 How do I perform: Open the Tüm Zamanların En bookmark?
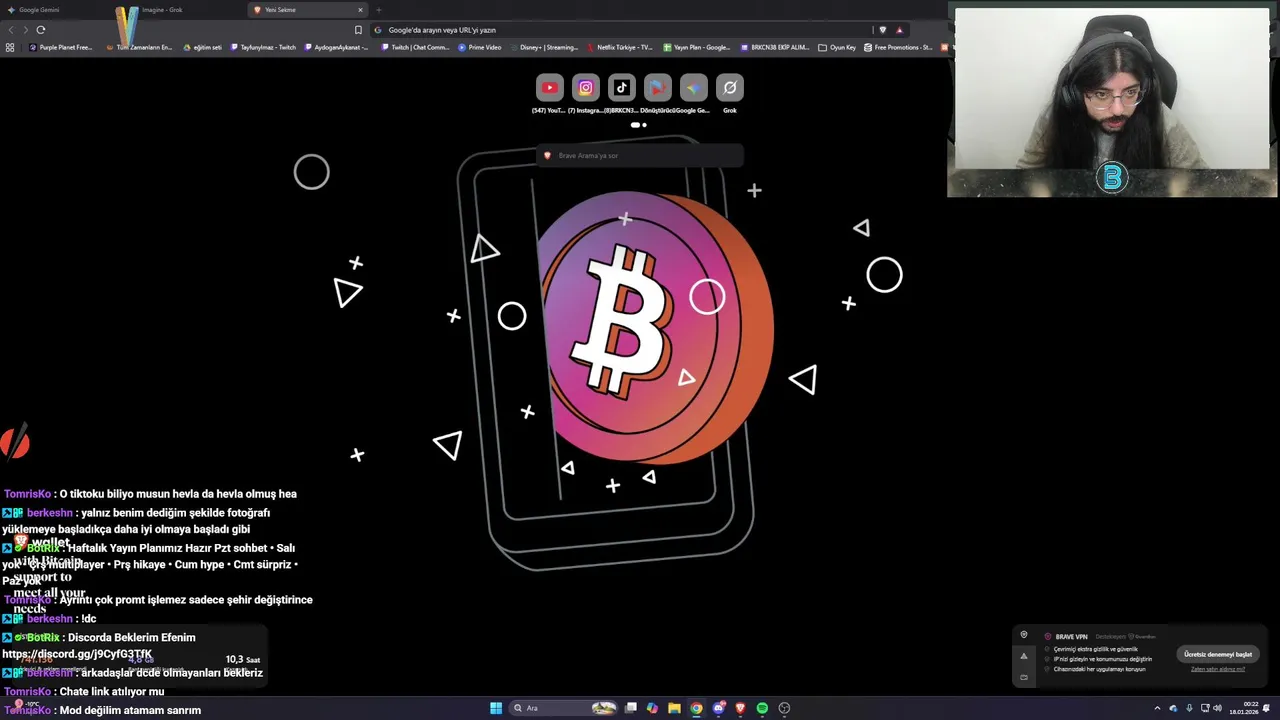tap(139, 47)
